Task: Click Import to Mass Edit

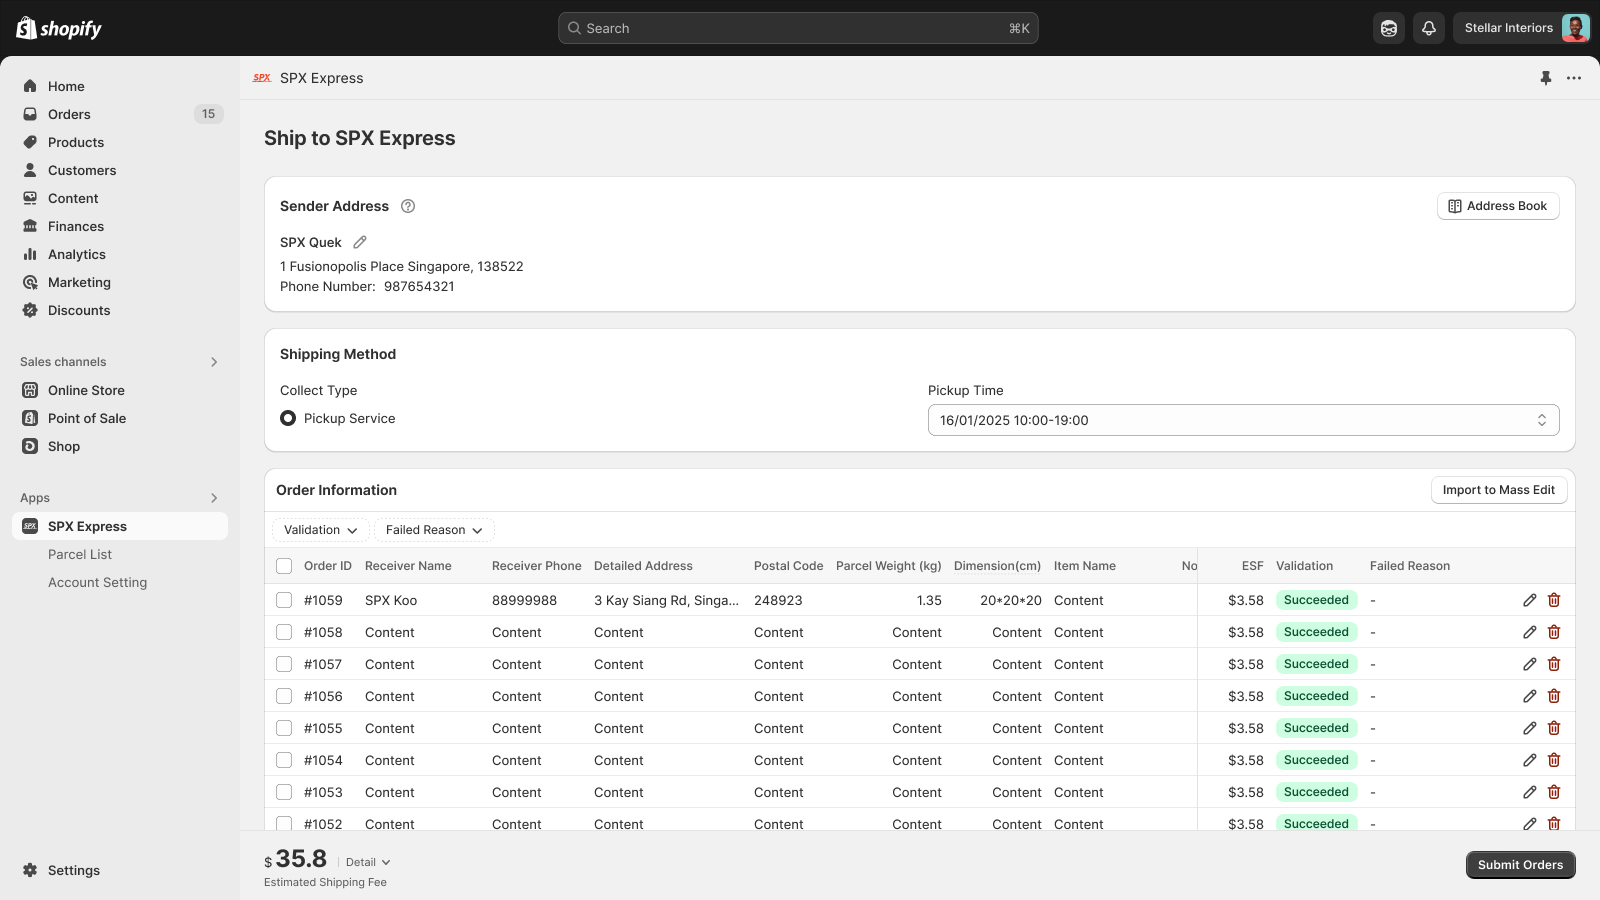Action: click(x=1498, y=489)
